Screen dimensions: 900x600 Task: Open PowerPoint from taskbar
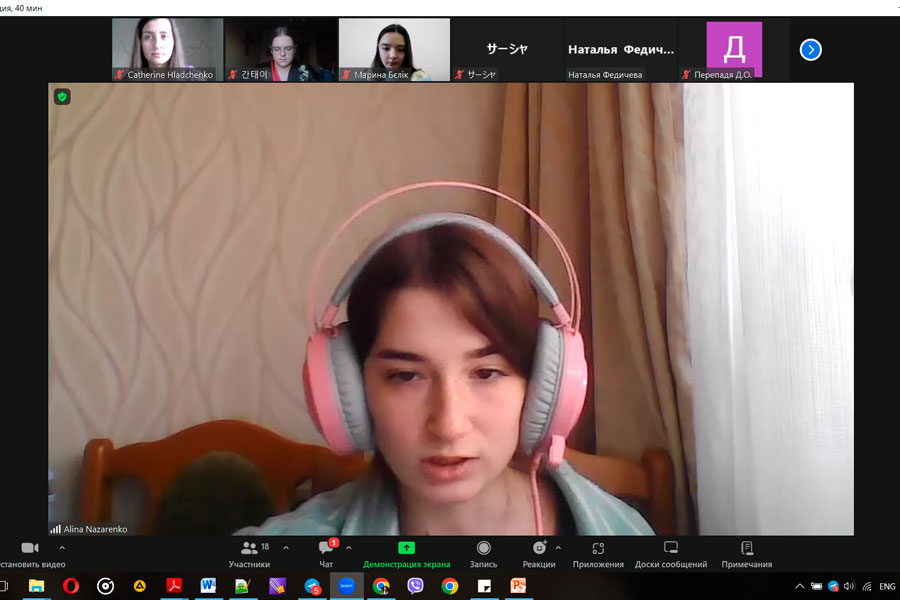pyautogui.click(x=518, y=586)
